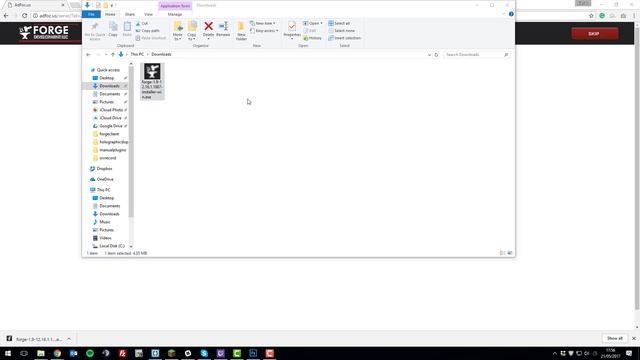Open iCloud Photos in navigation pane
This screenshot has width=640, height=360.
click(x=111, y=110)
